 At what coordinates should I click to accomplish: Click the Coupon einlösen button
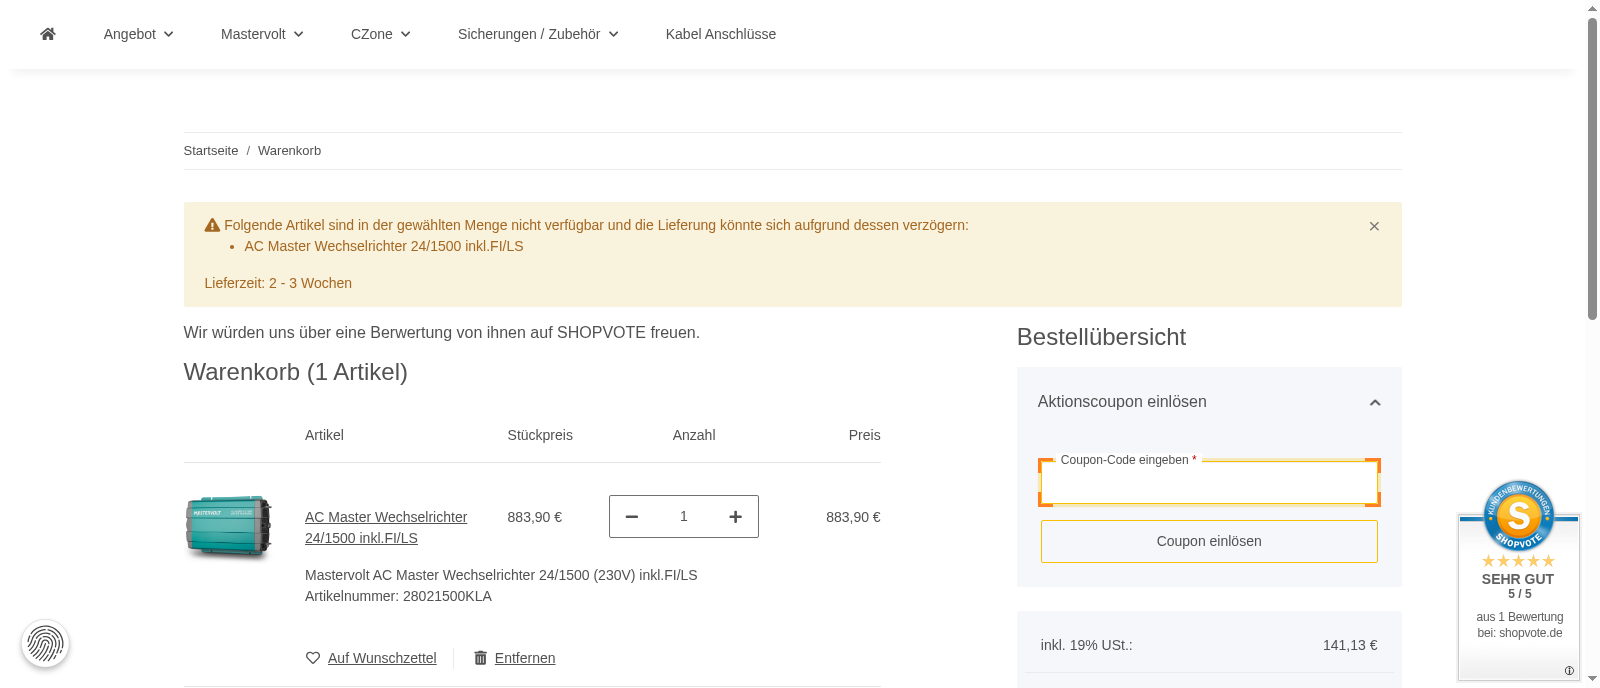tap(1209, 541)
